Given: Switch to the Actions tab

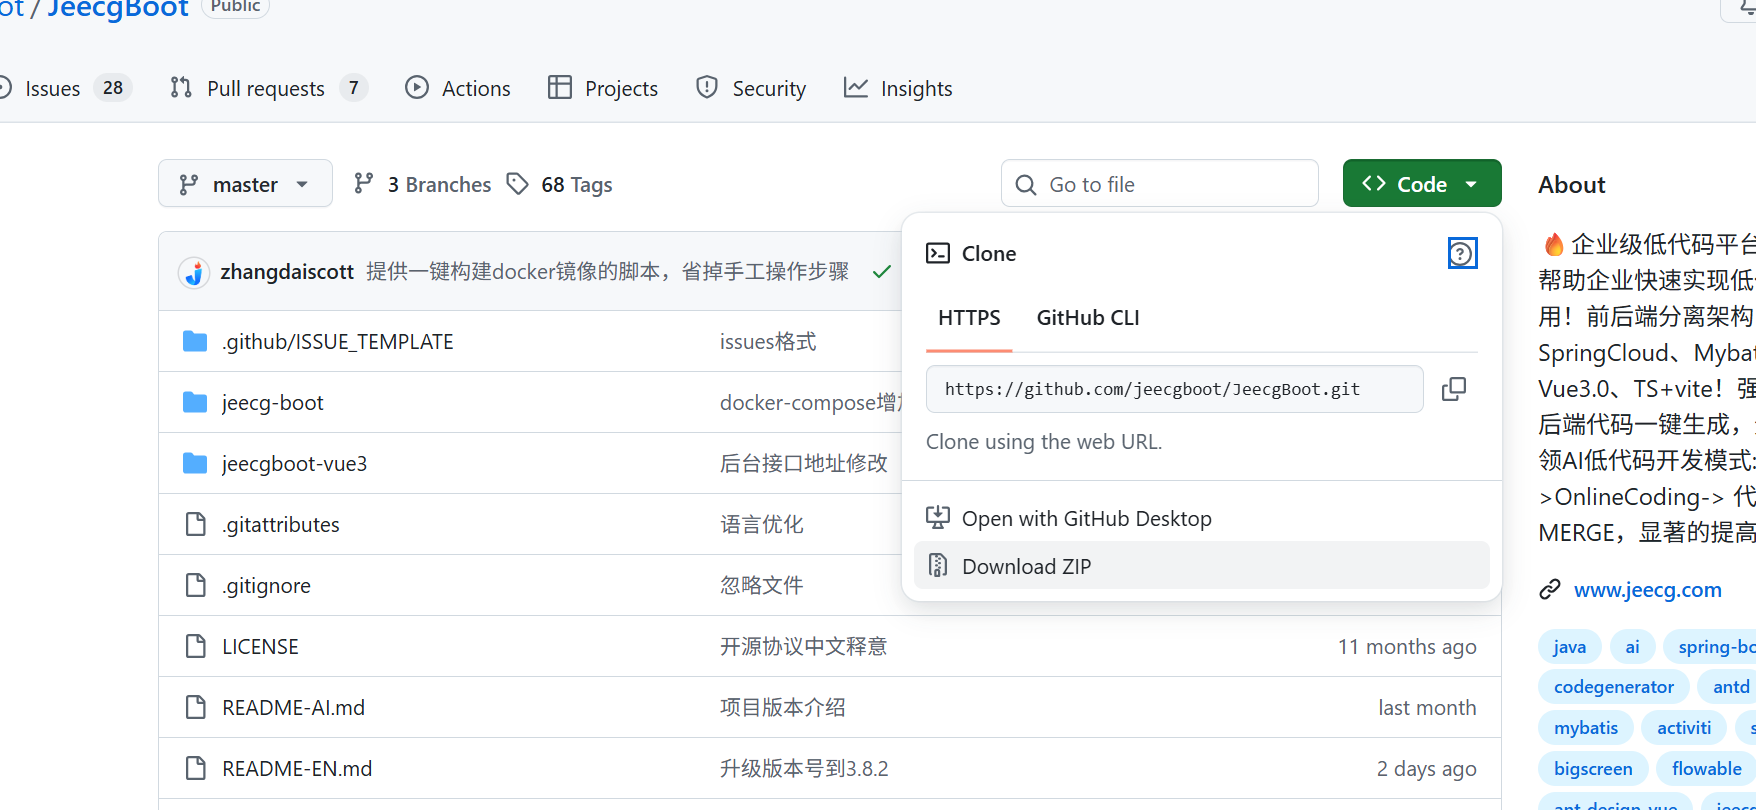Looking at the screenshot, I should pyautogui.click(x=458, y=88).
